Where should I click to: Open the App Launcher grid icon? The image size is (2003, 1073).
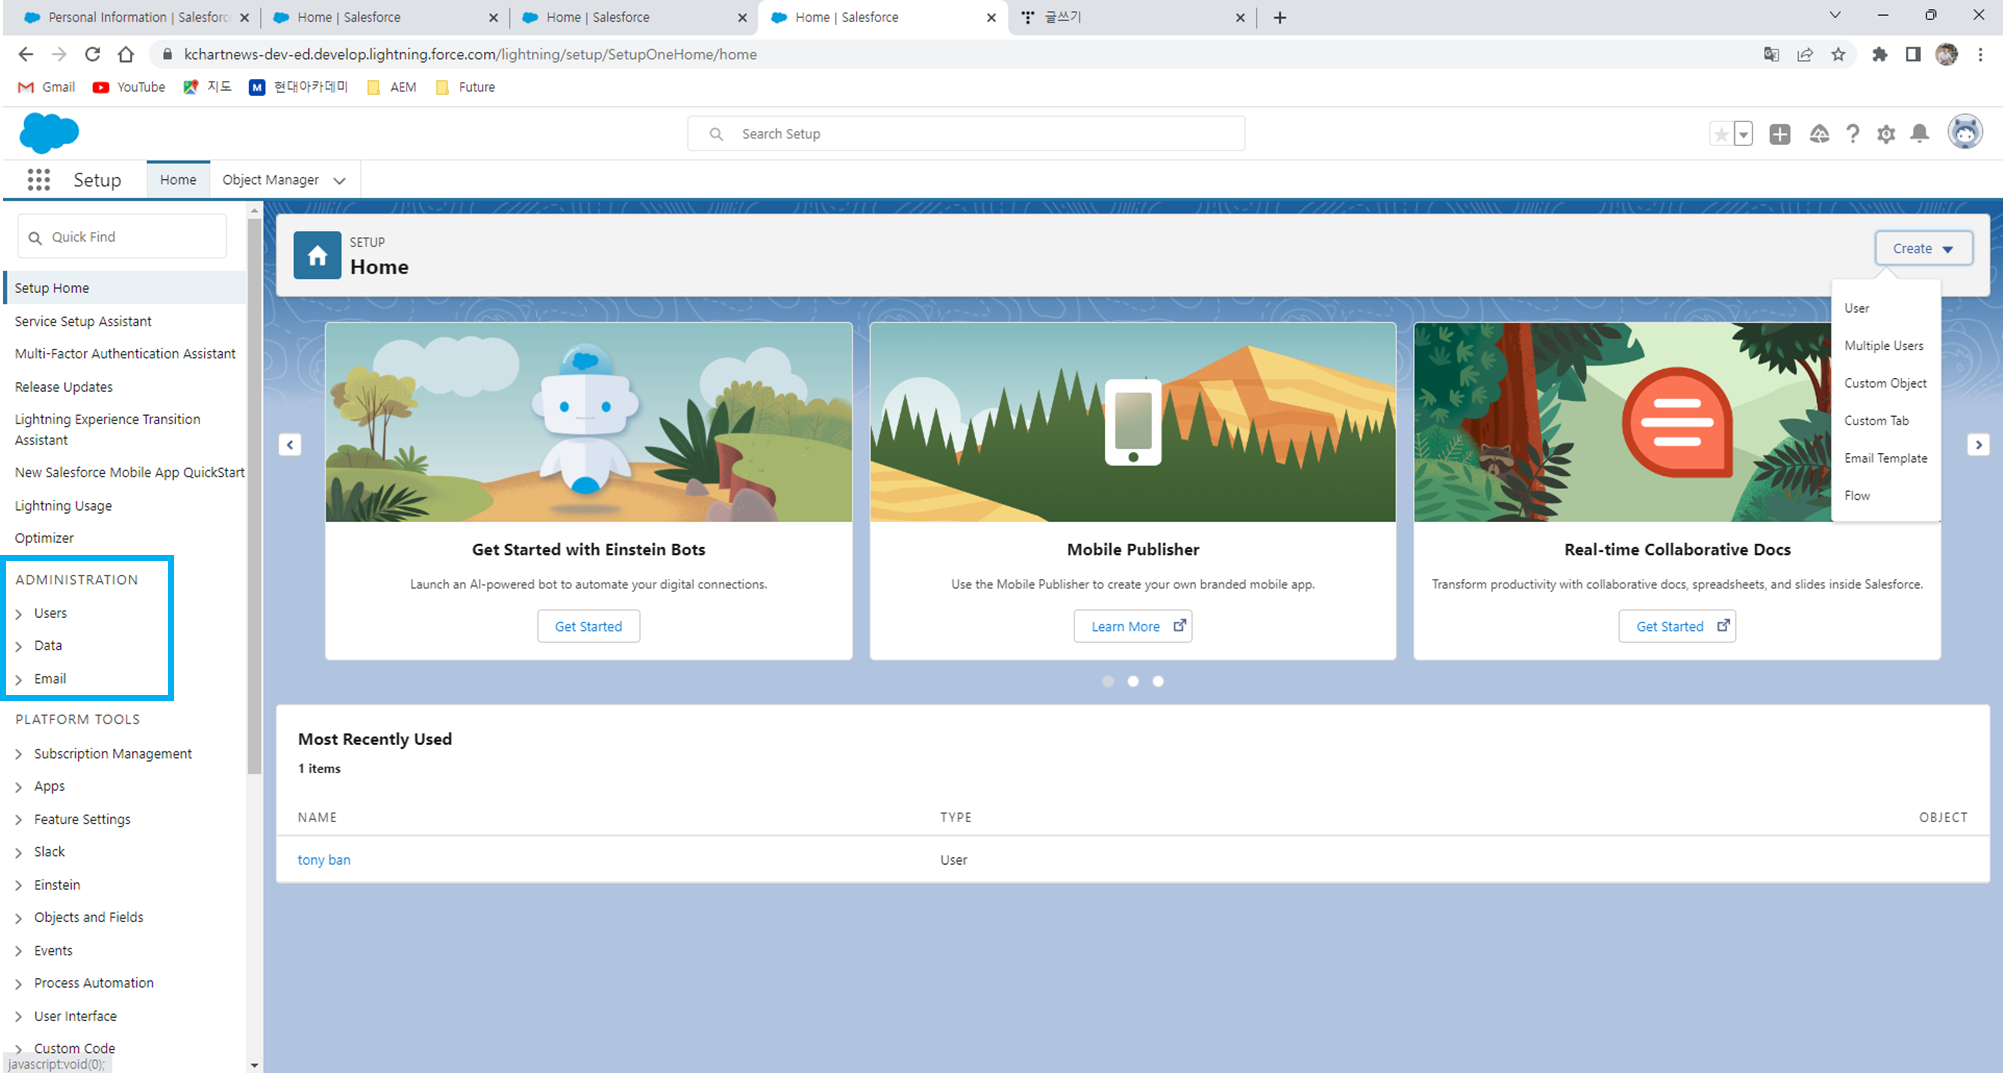(39, 180)
